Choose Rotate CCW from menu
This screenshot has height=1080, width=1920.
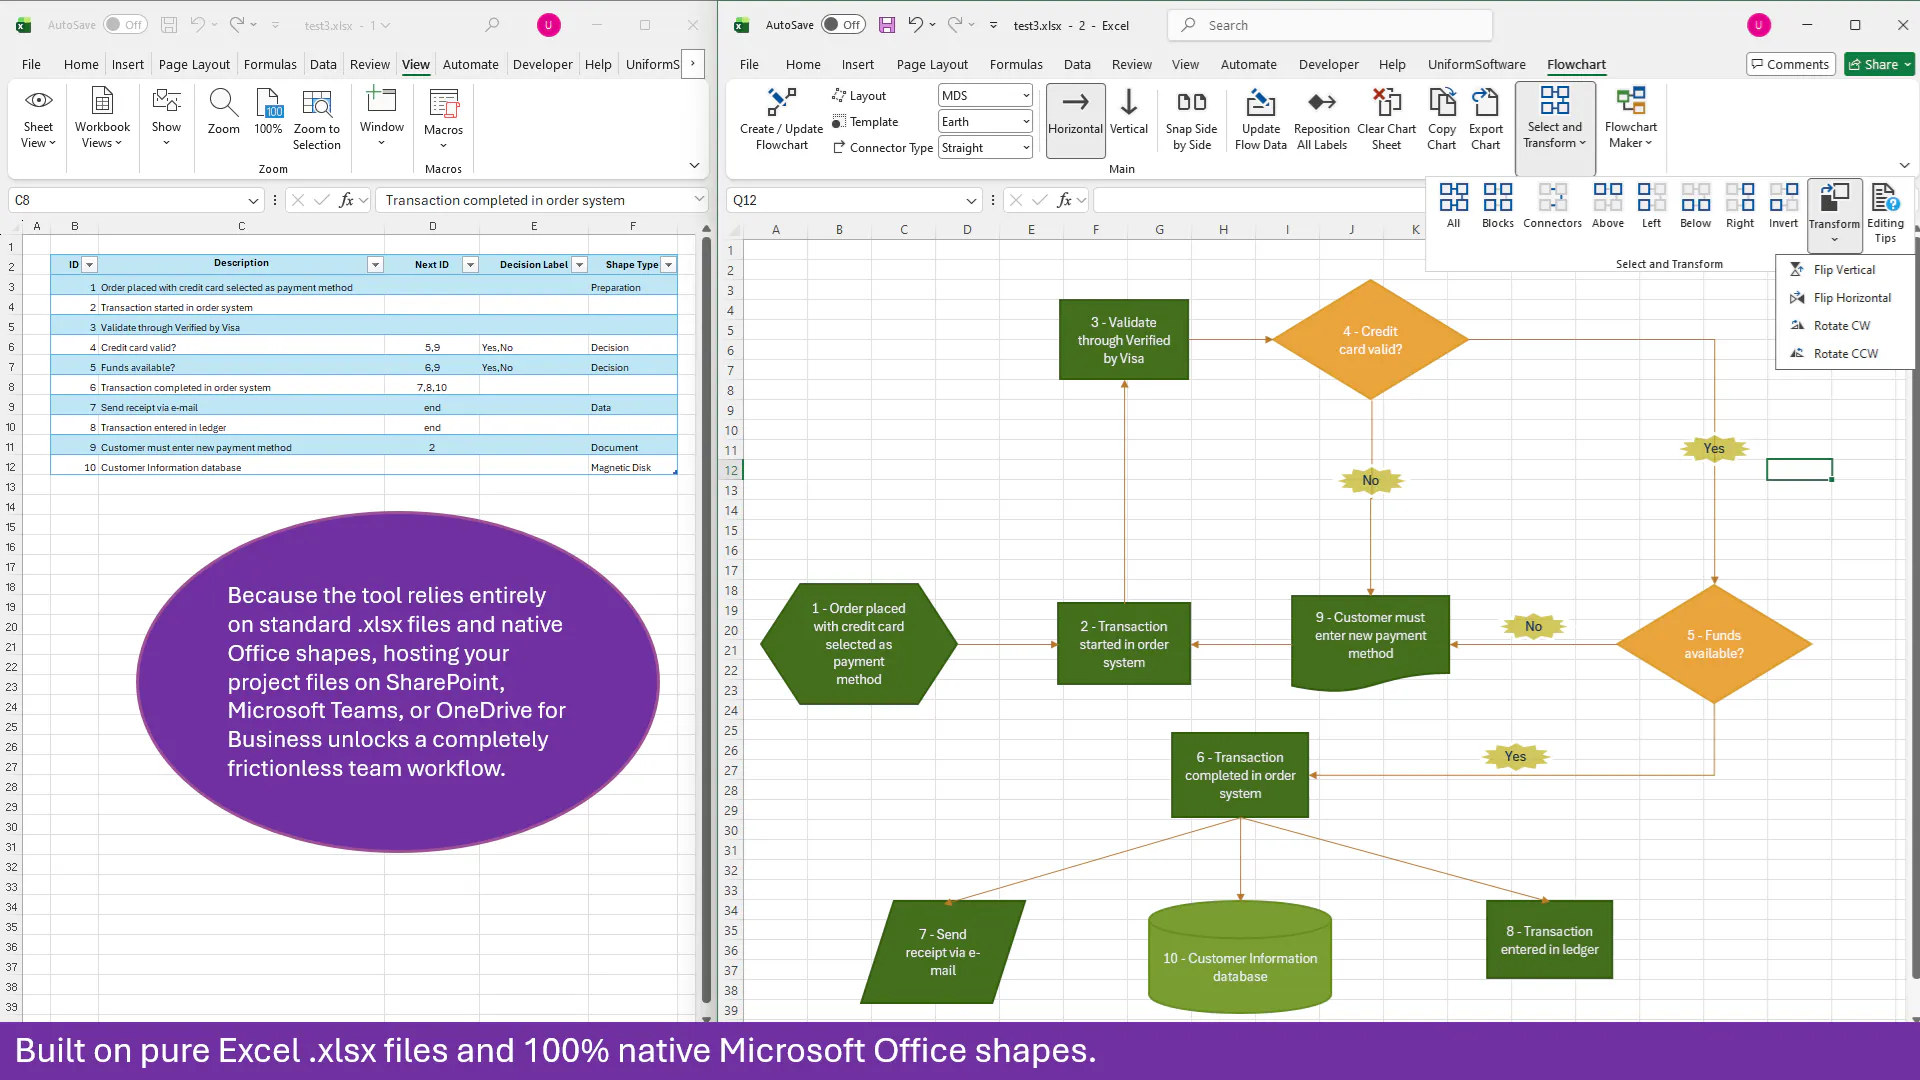[x=1845, y=354]
